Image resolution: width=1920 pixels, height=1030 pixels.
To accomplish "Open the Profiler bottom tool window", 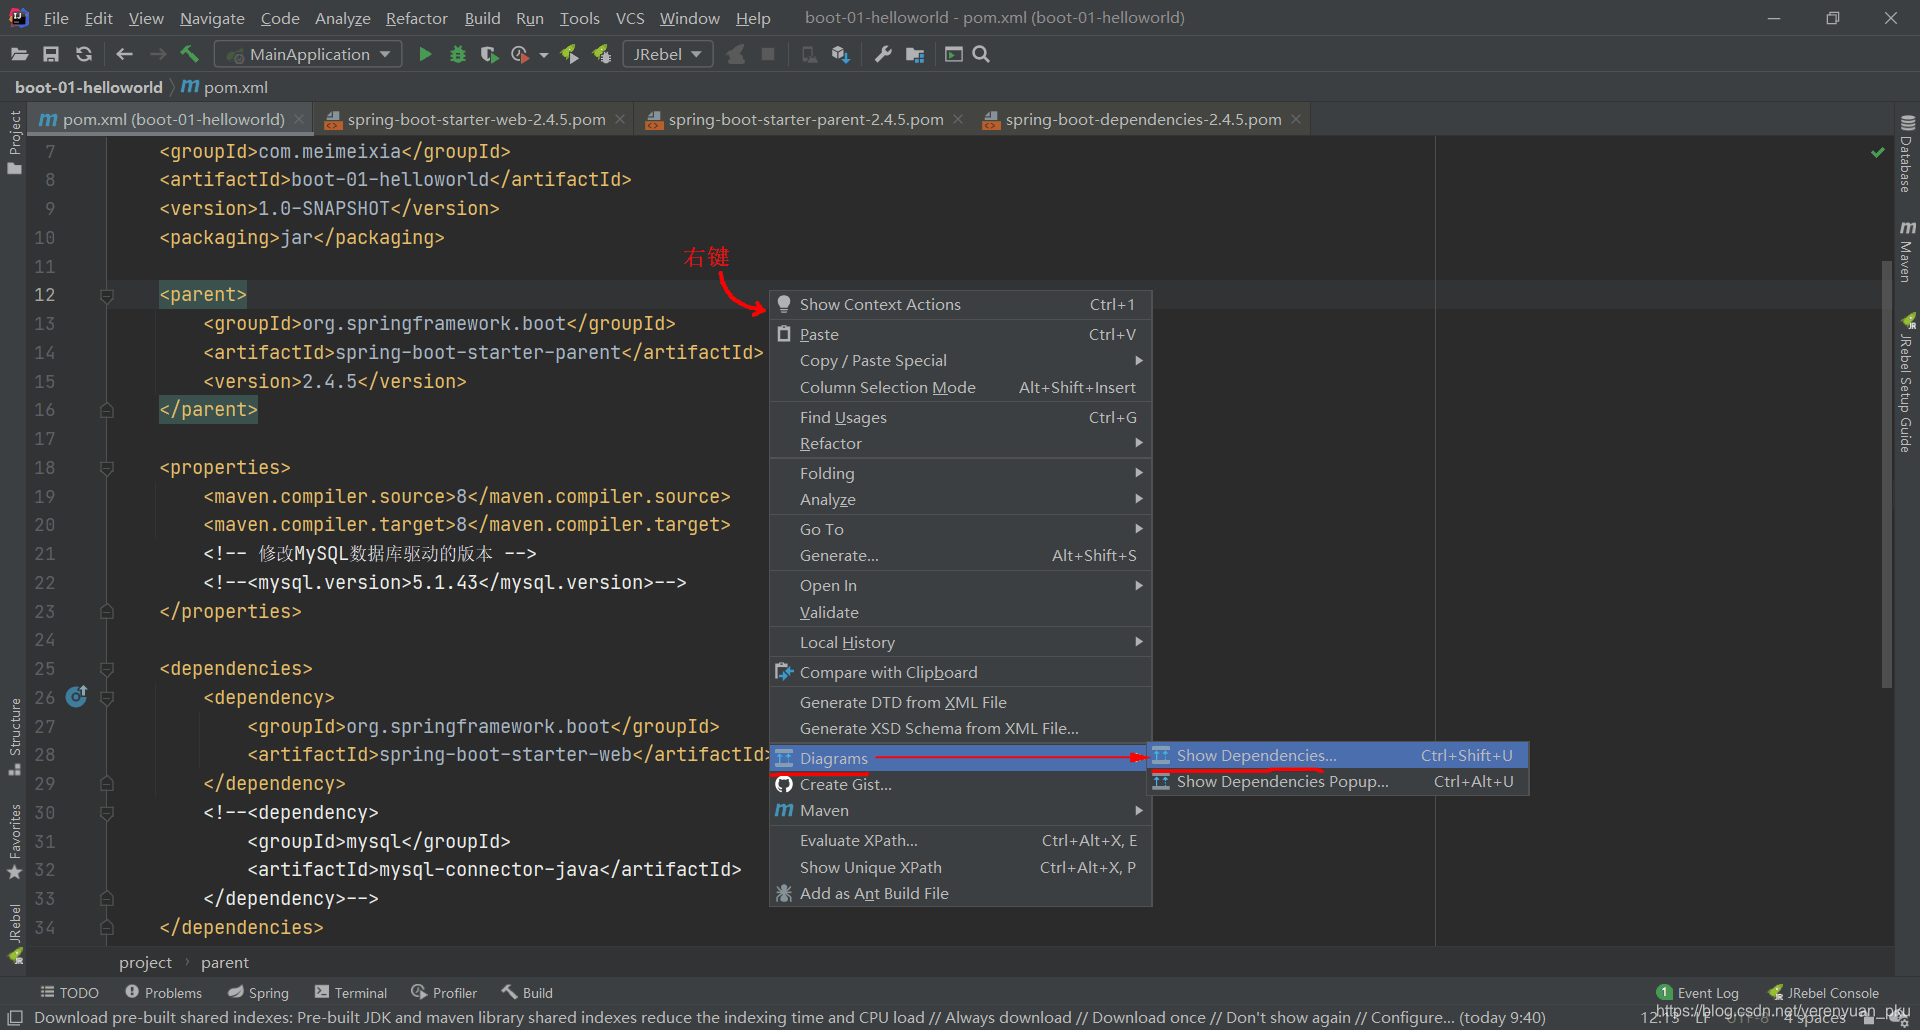I will coord(444,992).
